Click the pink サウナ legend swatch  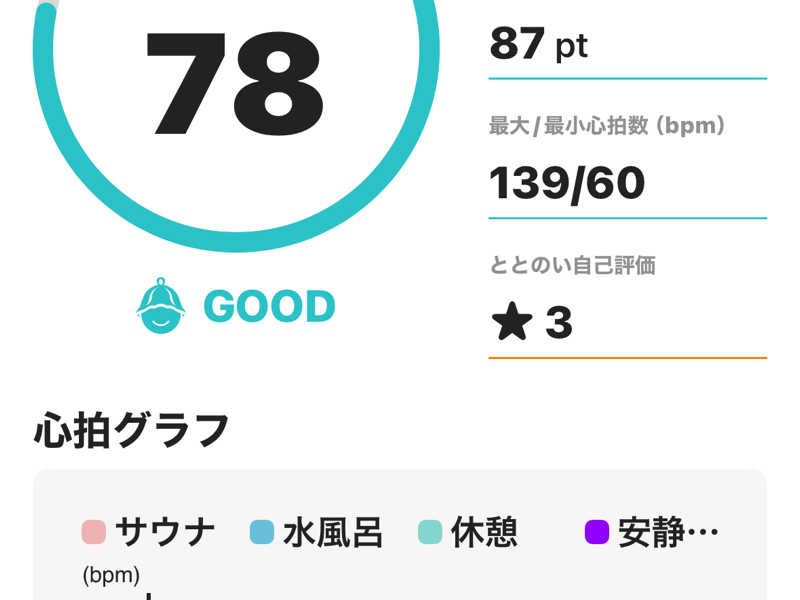(x=94, y=532)
